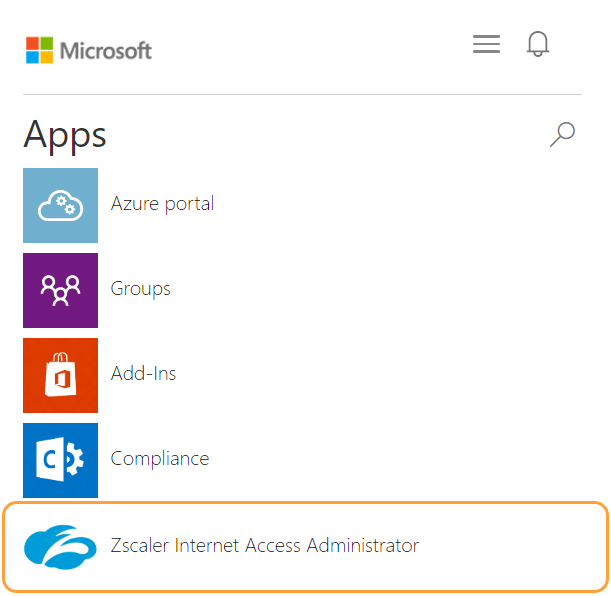Open the blue Compliance icon tile

click(60, 460)
